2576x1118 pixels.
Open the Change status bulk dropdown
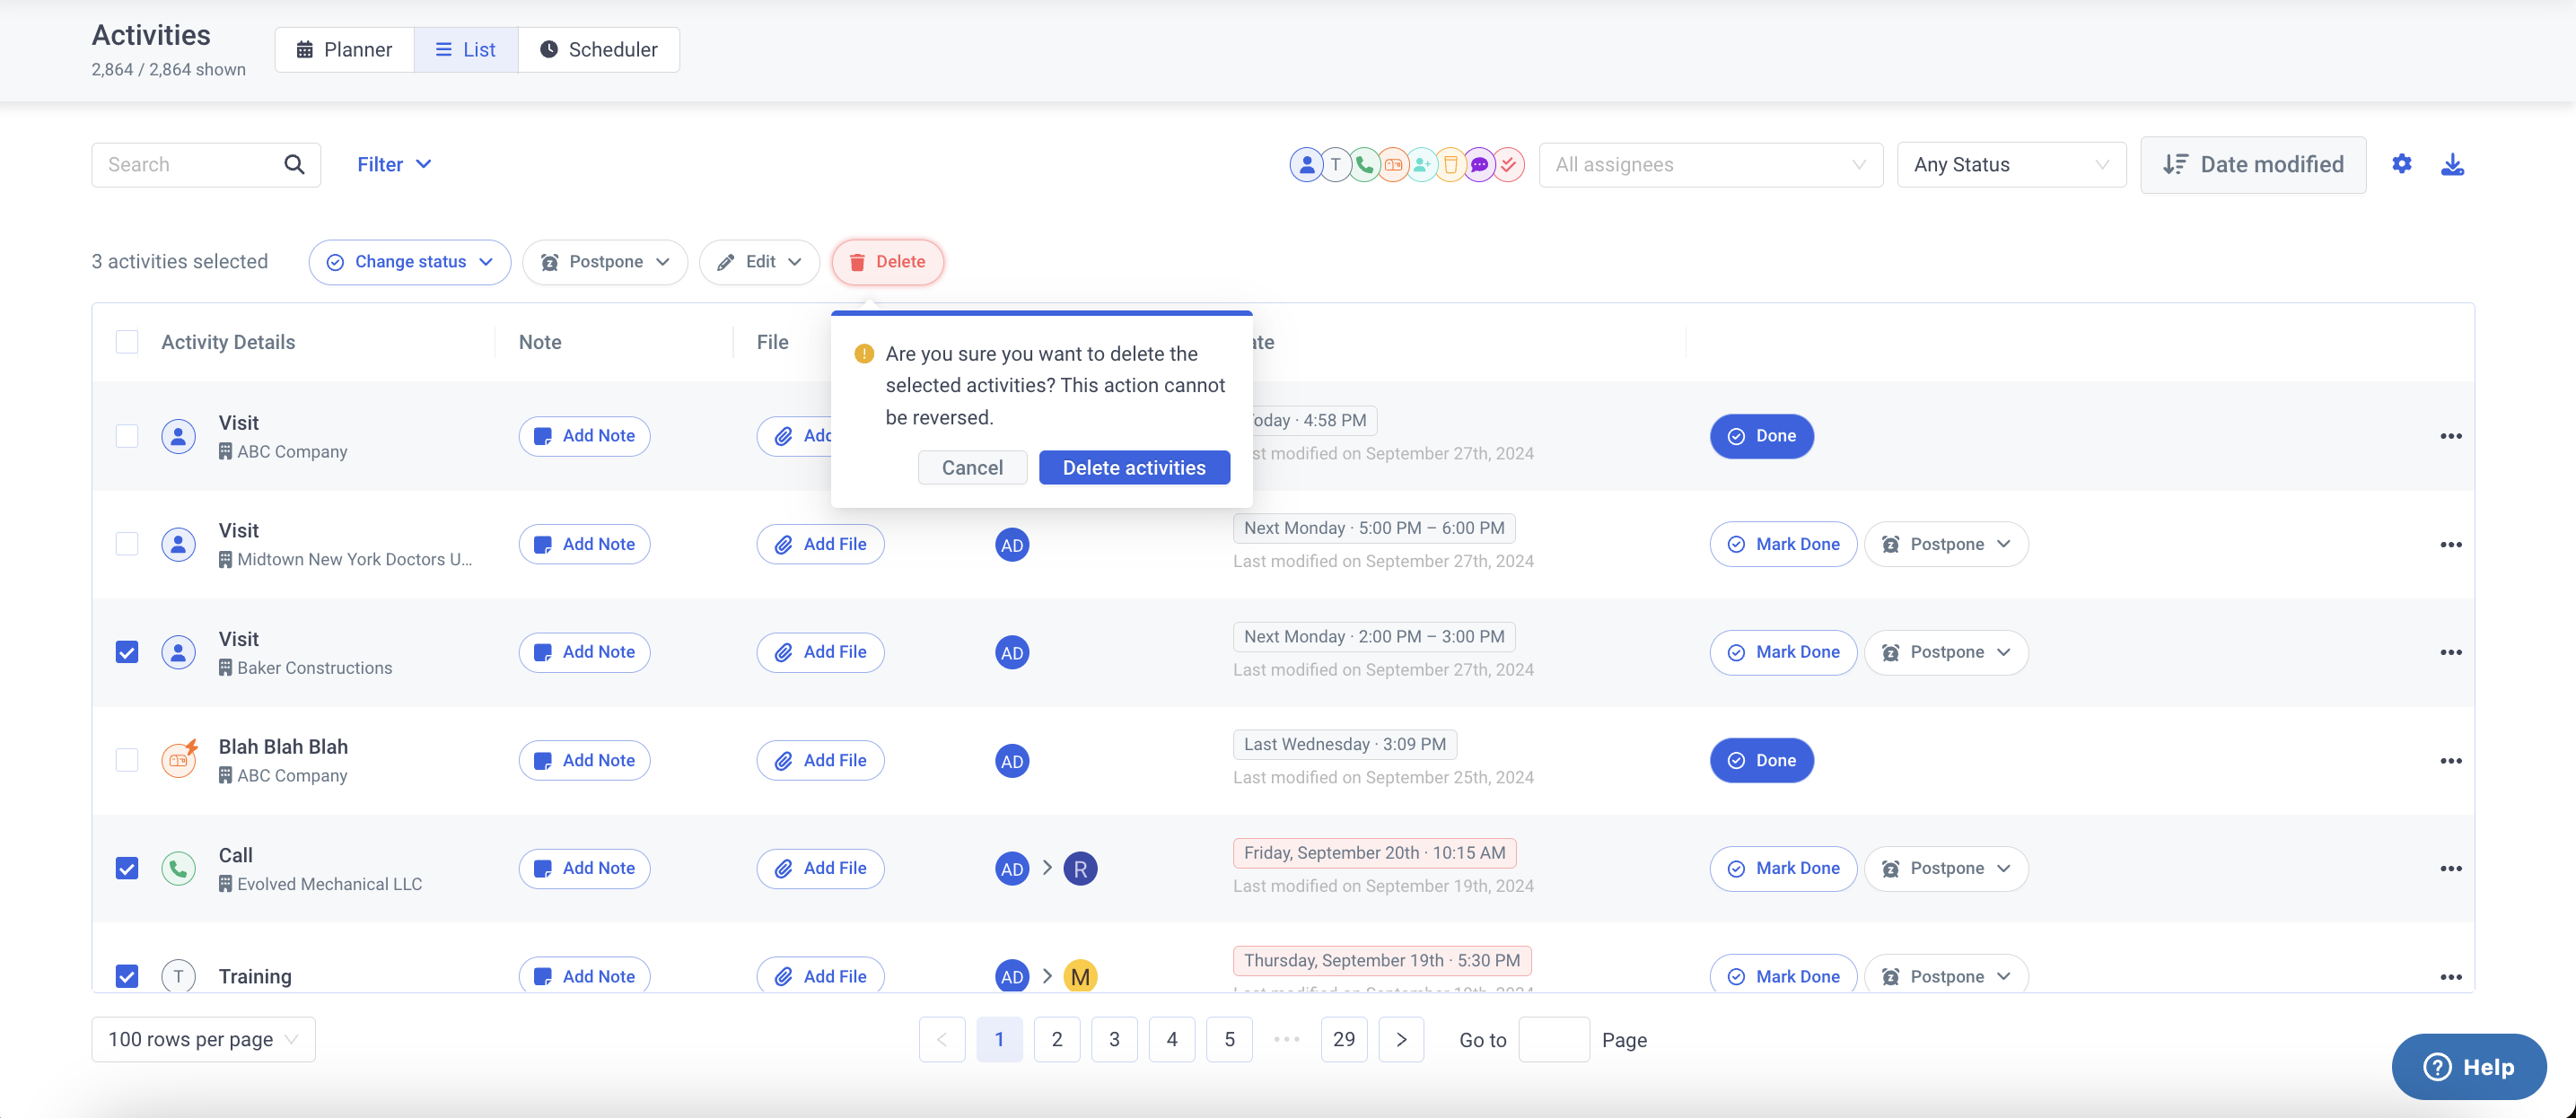410,262
